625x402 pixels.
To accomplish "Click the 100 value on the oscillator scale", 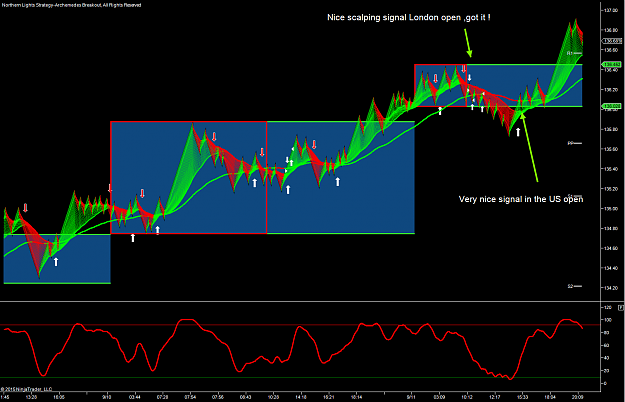I will 608,320.
